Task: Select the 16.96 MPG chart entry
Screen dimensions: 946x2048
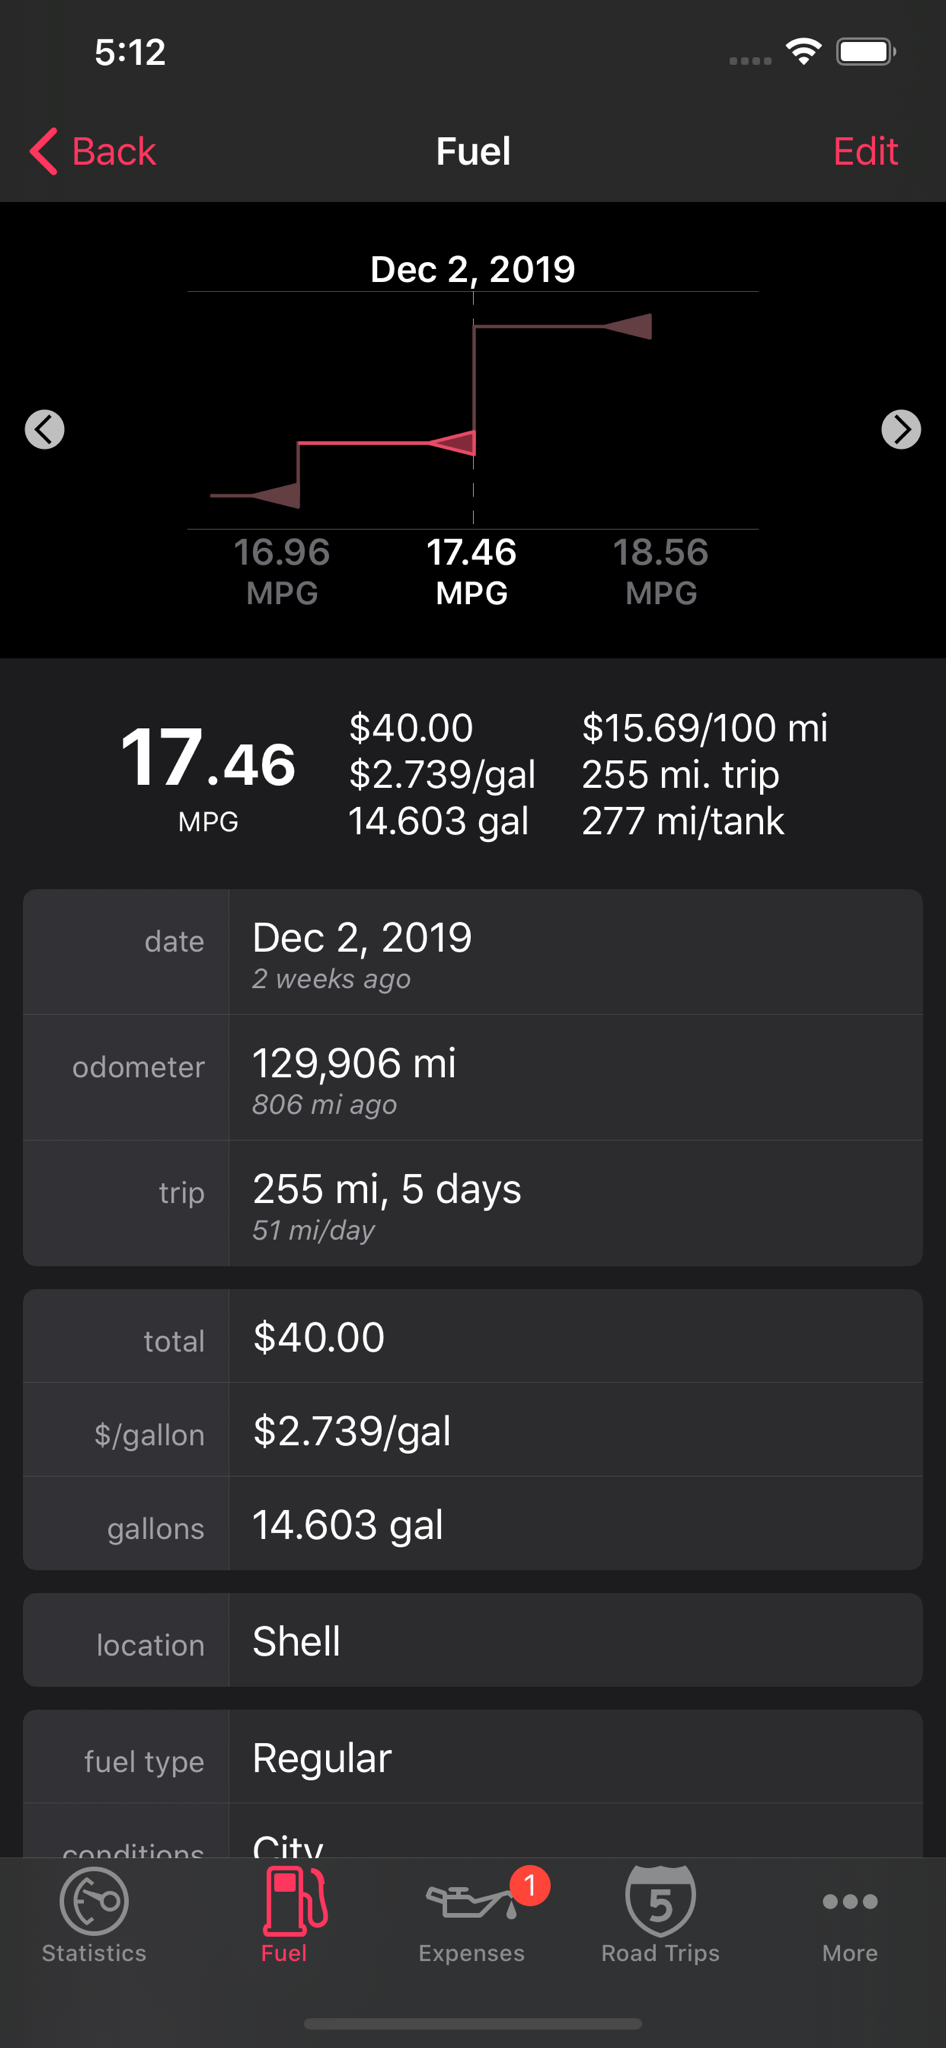Action: click(x=282, y=571)
